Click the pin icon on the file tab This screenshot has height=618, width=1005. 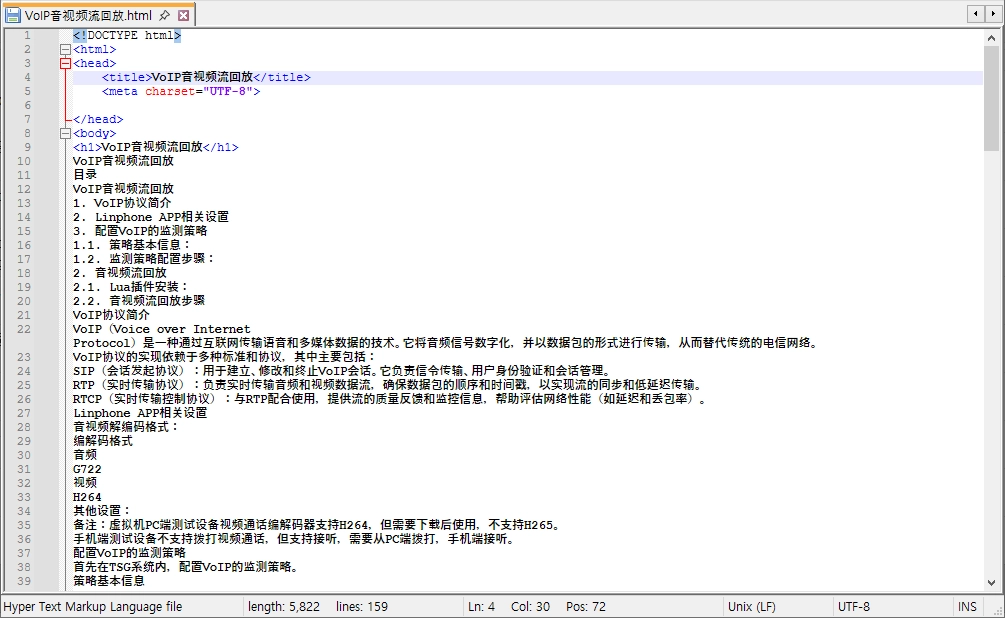[x=165, y=15]
